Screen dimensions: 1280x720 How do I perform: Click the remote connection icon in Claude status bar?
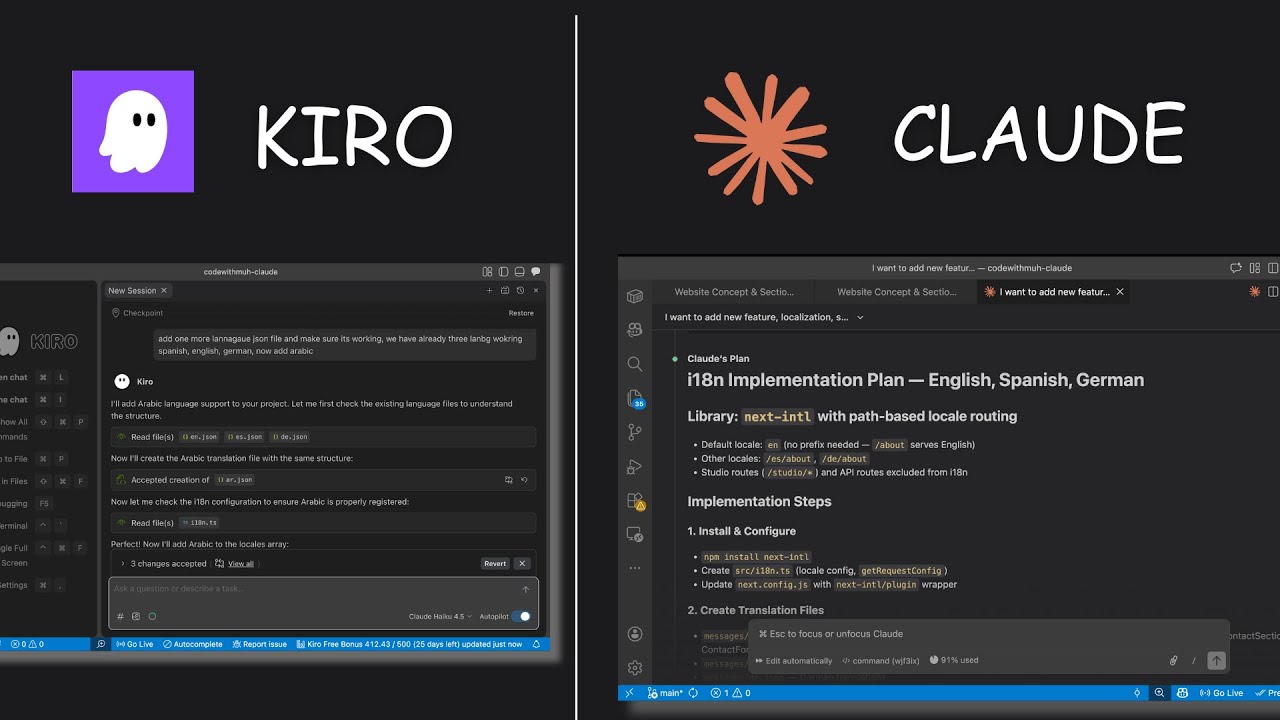coord(629,692)
